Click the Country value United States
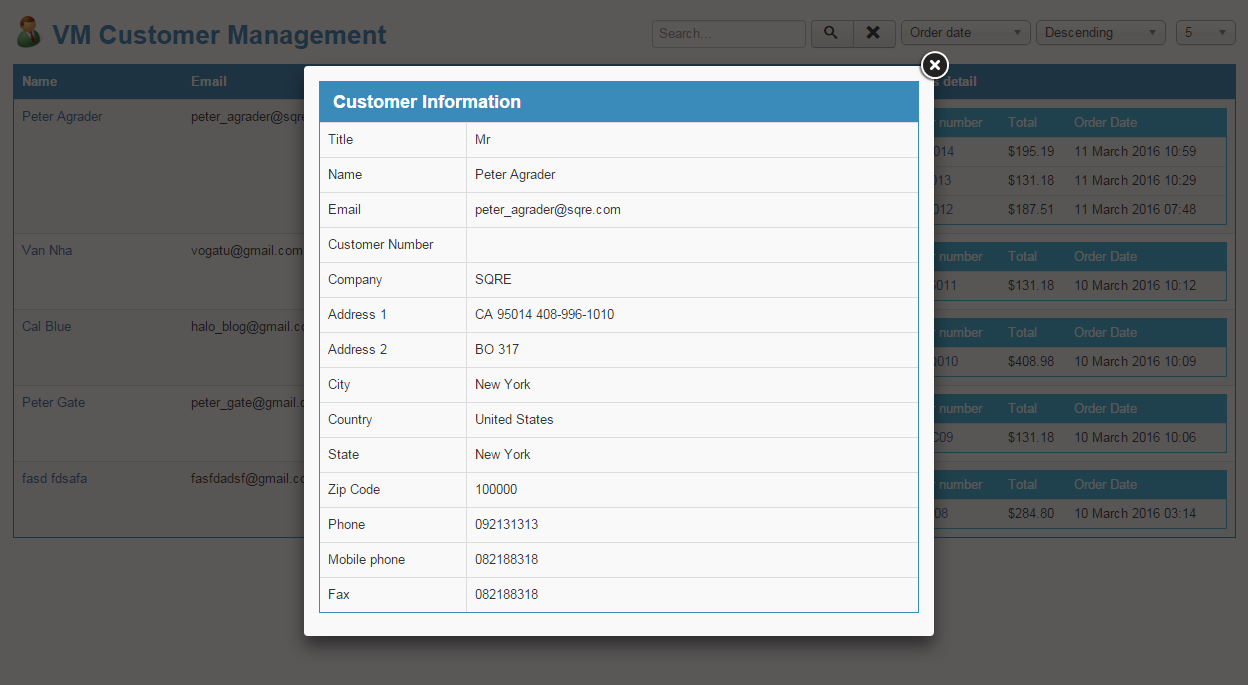Image resolution: width=1248 pixels, height=685 pixels. 514,419
